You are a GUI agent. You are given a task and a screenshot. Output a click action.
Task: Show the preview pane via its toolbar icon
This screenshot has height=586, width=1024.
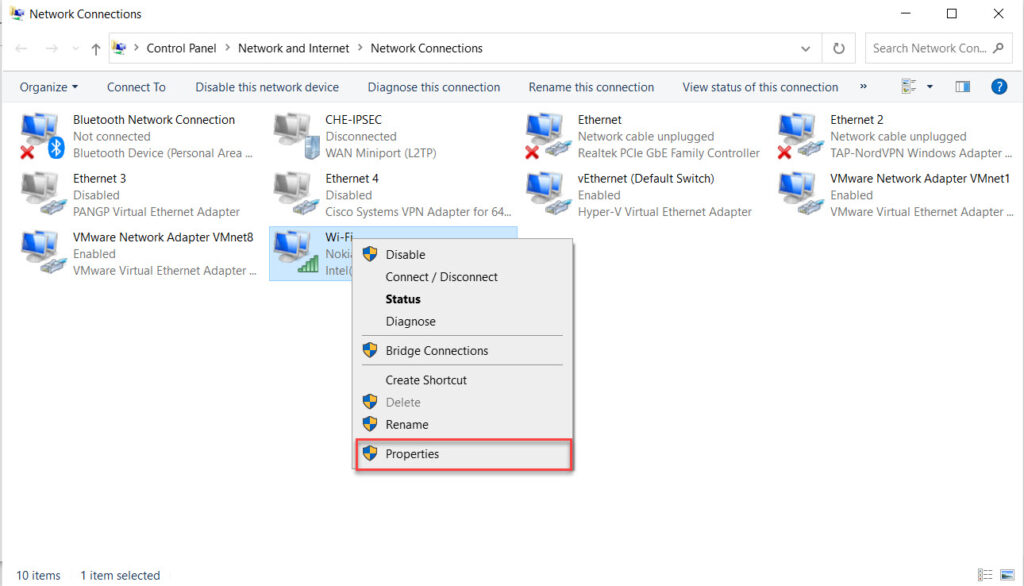961,87
